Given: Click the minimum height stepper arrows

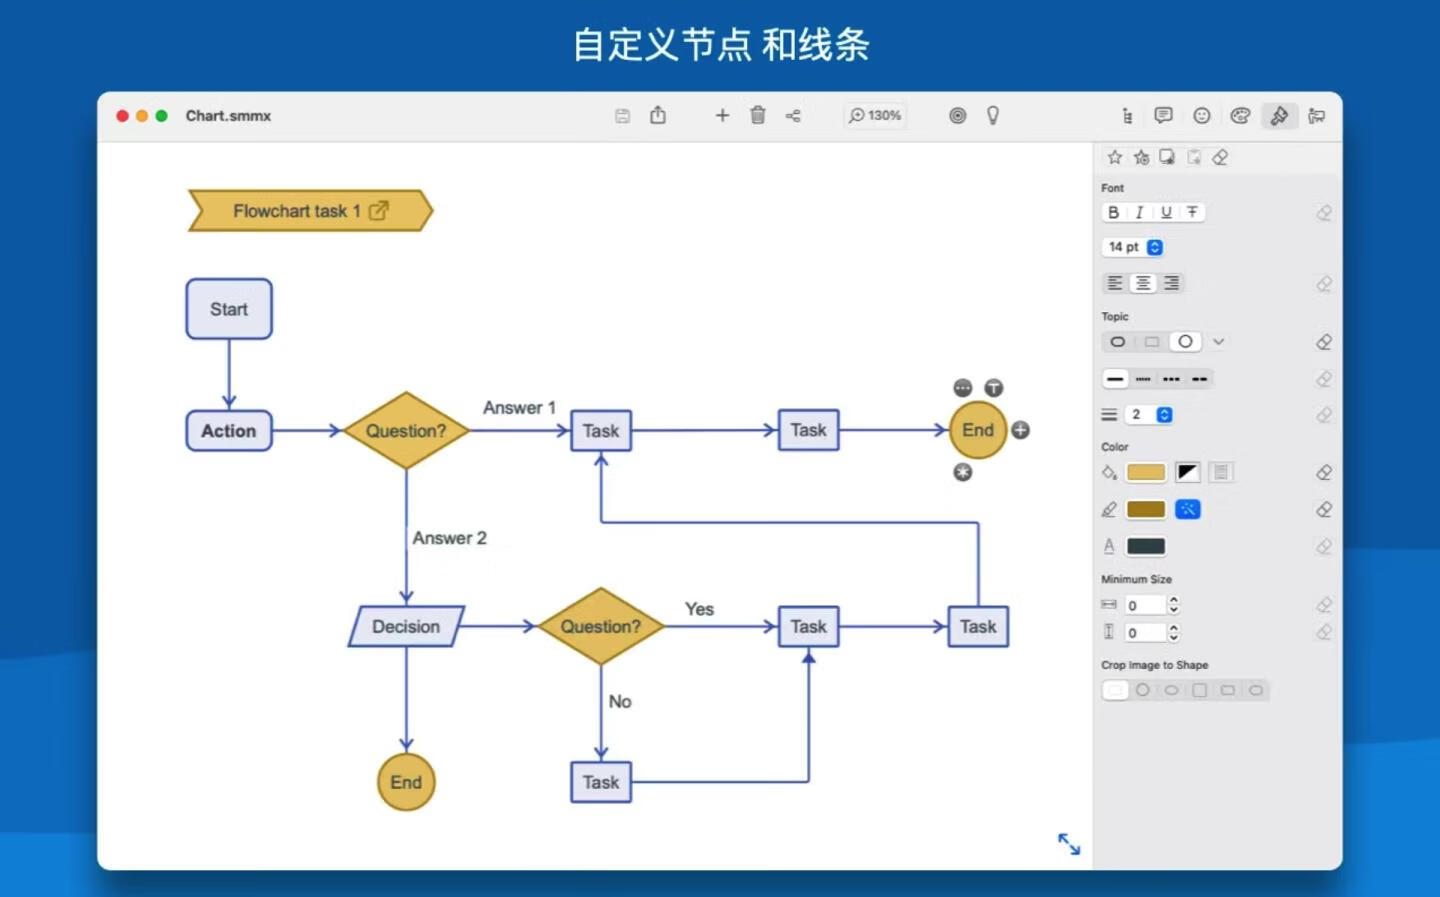Looking at the screenshot, I should tap(1174, 632).
